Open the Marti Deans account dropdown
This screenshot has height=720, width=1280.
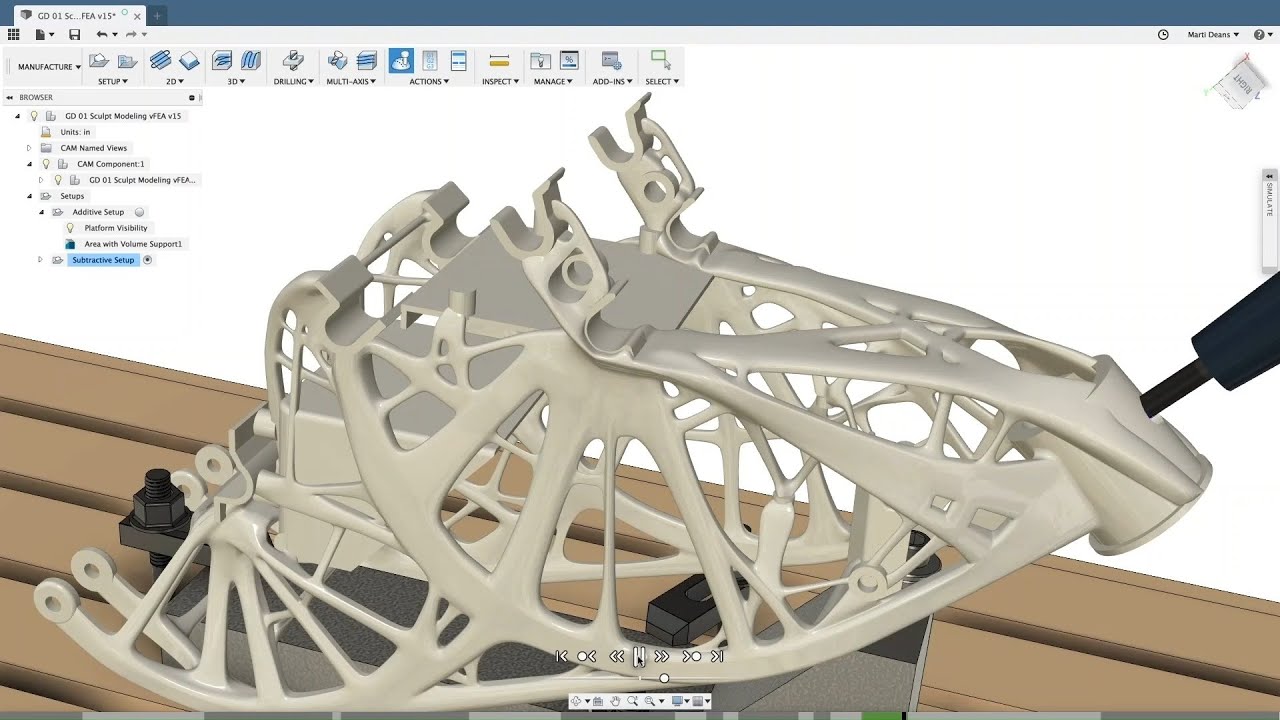click(x=1213, y=34)
